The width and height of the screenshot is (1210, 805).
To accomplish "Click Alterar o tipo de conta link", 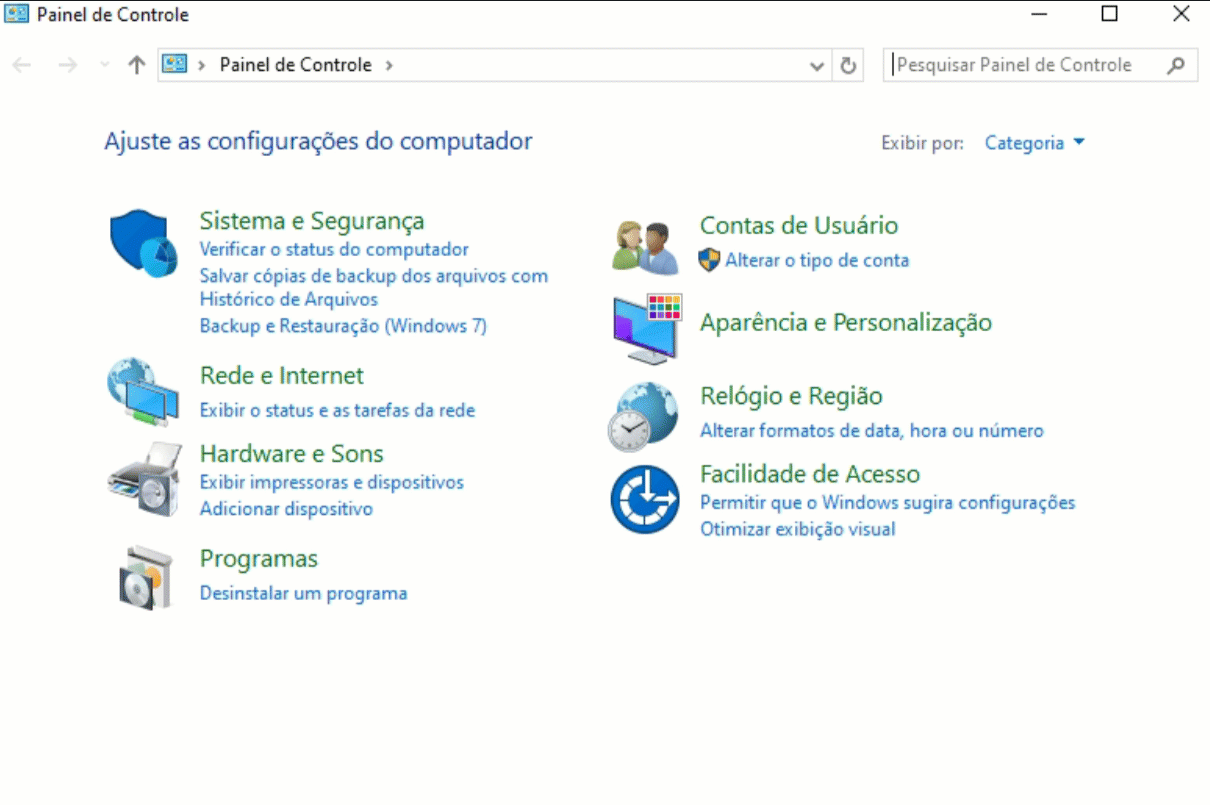I will point(817,260).
